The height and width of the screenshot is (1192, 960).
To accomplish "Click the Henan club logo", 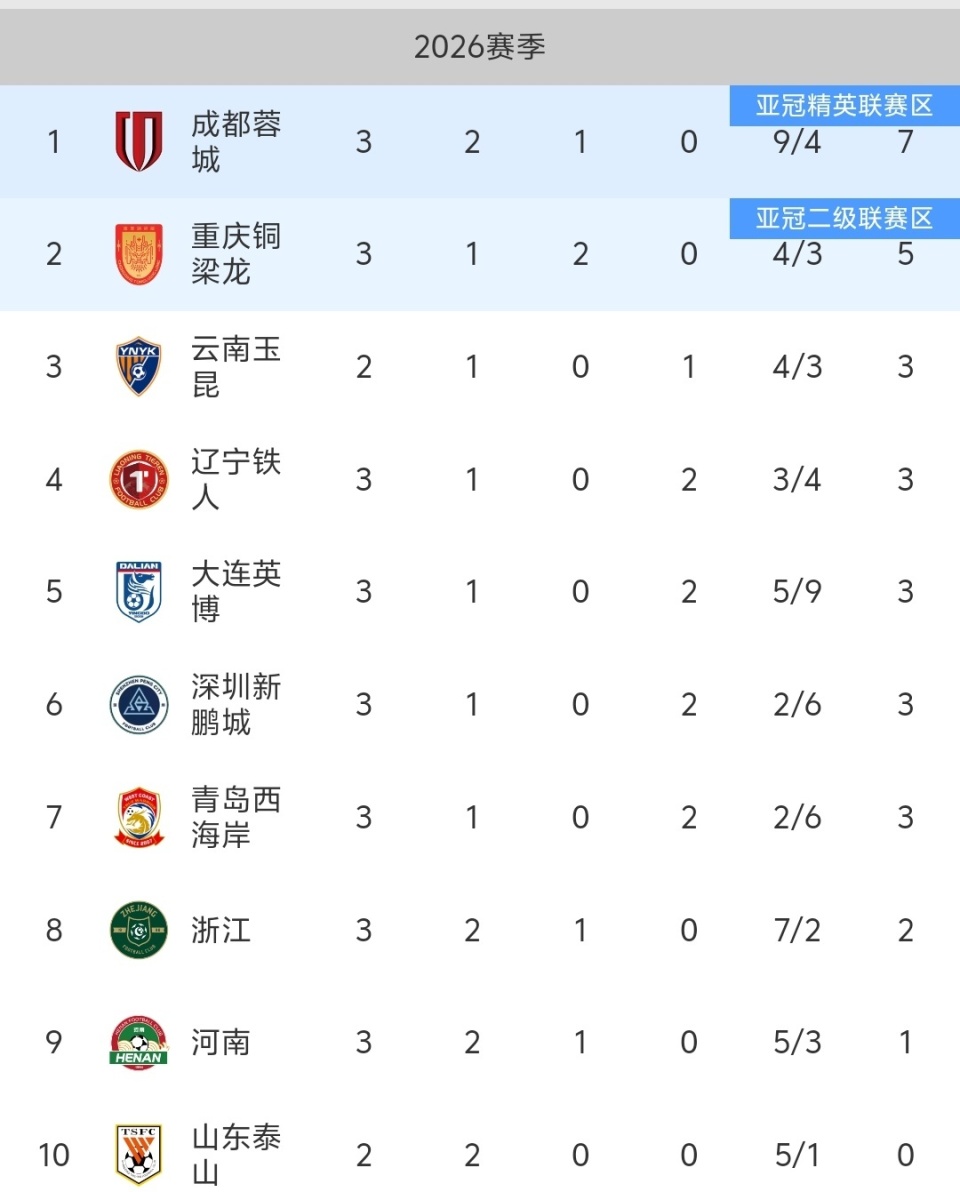I will (138, 1042).
